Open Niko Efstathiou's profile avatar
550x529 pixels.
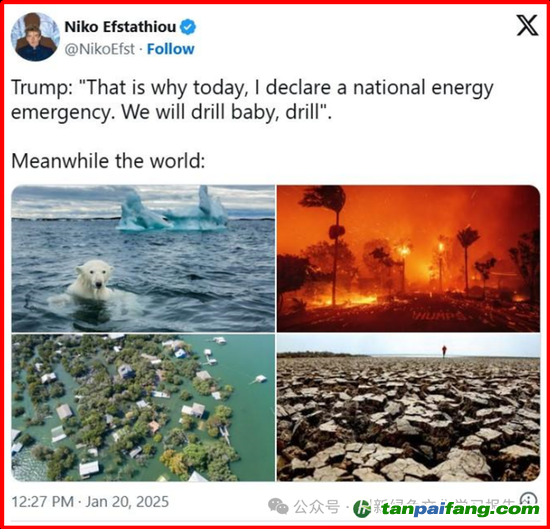[35, 37]
